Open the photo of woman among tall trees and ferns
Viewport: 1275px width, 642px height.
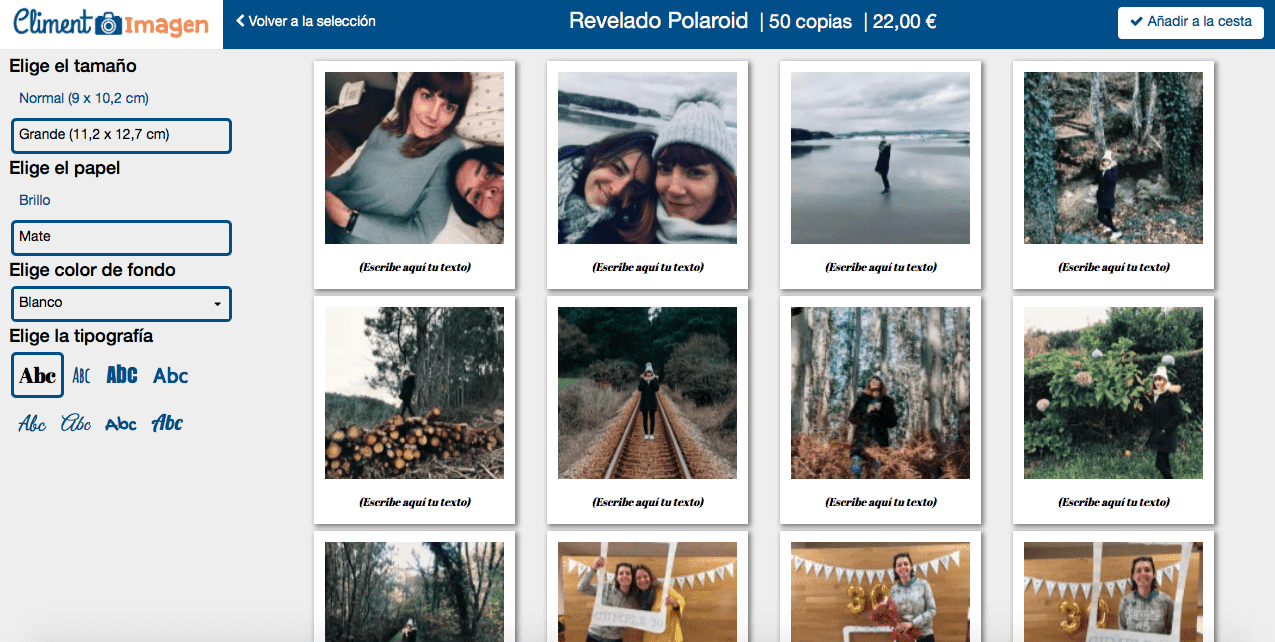(880, 393)
